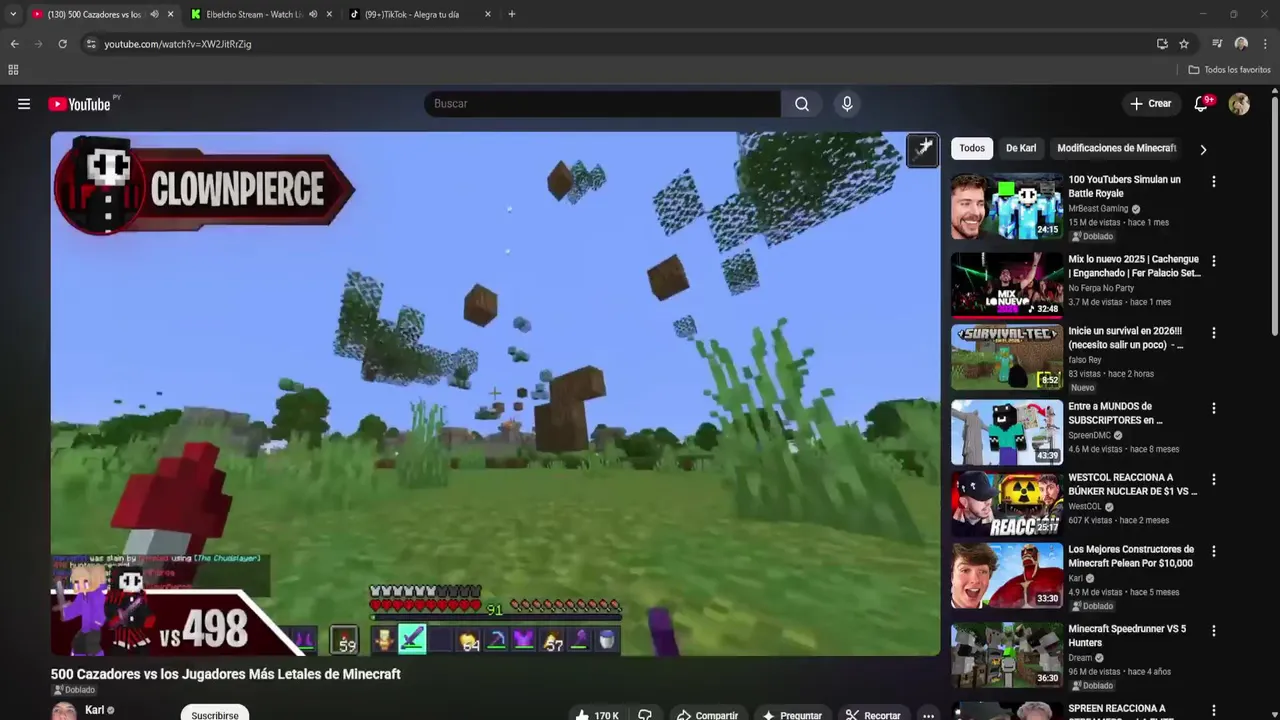Viewport: 1280px width, 720px height.
Task: Click the page vertical scrollbar
Action: (x=1275, y=215)
